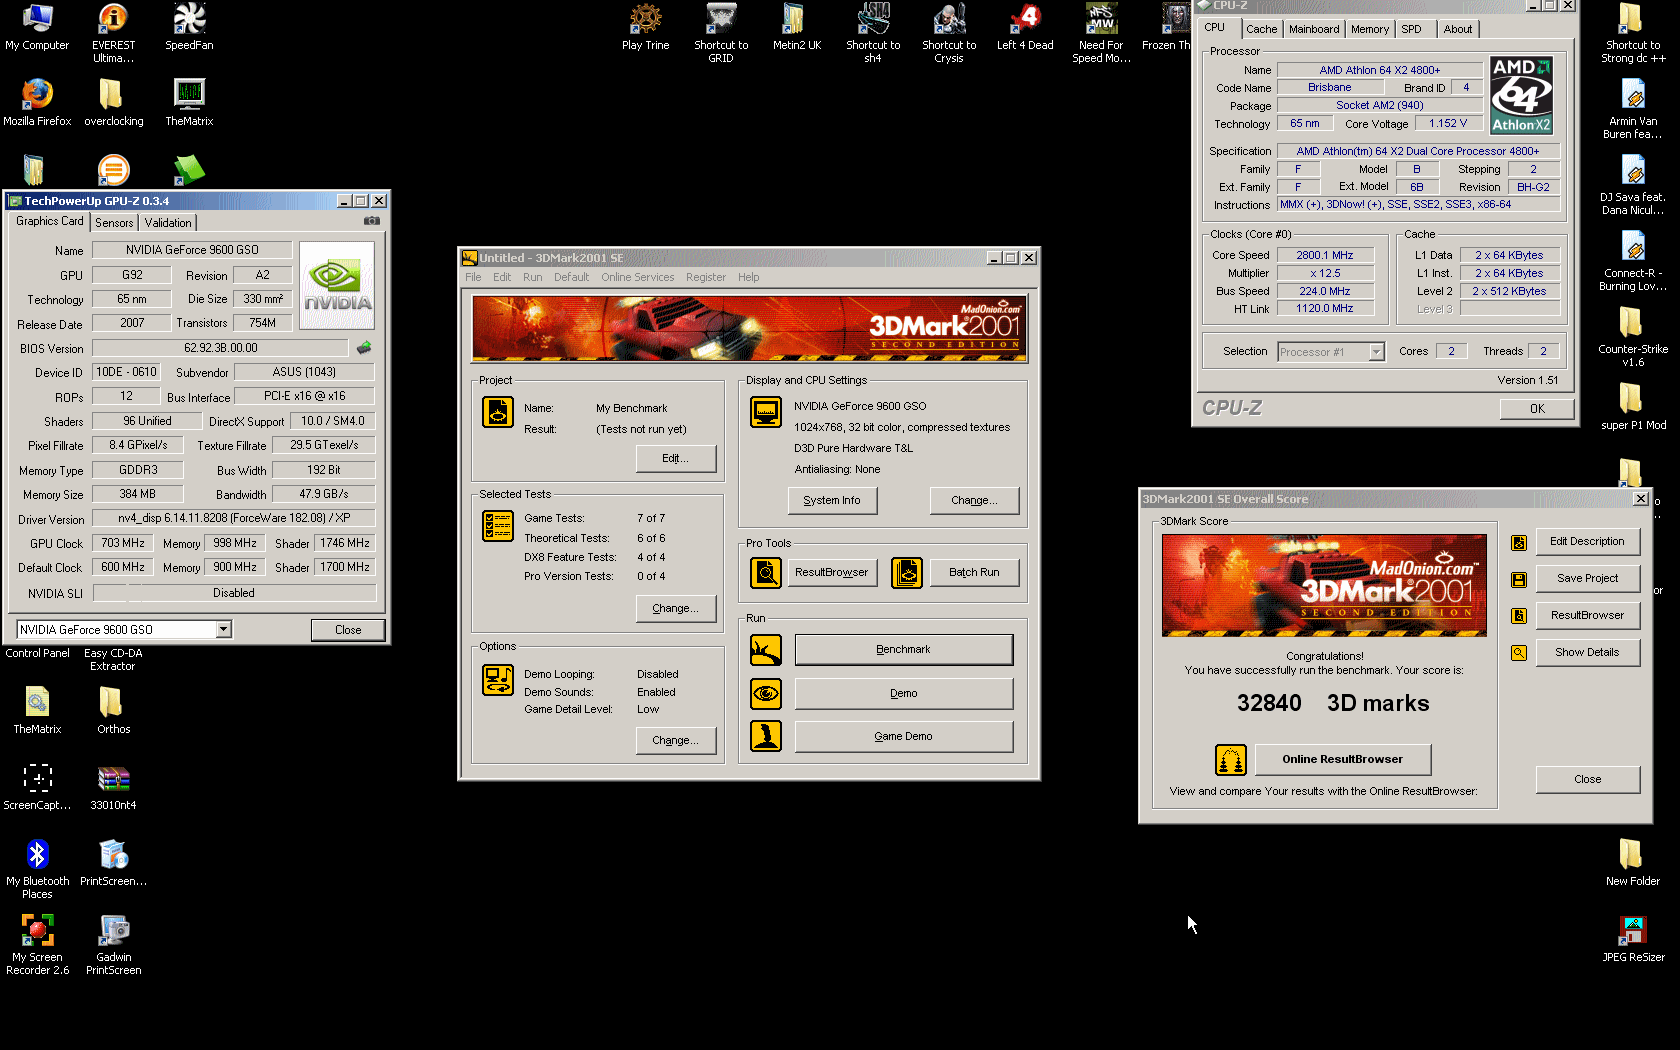Open the My Computer desktop icon

[x=37, y=26]
